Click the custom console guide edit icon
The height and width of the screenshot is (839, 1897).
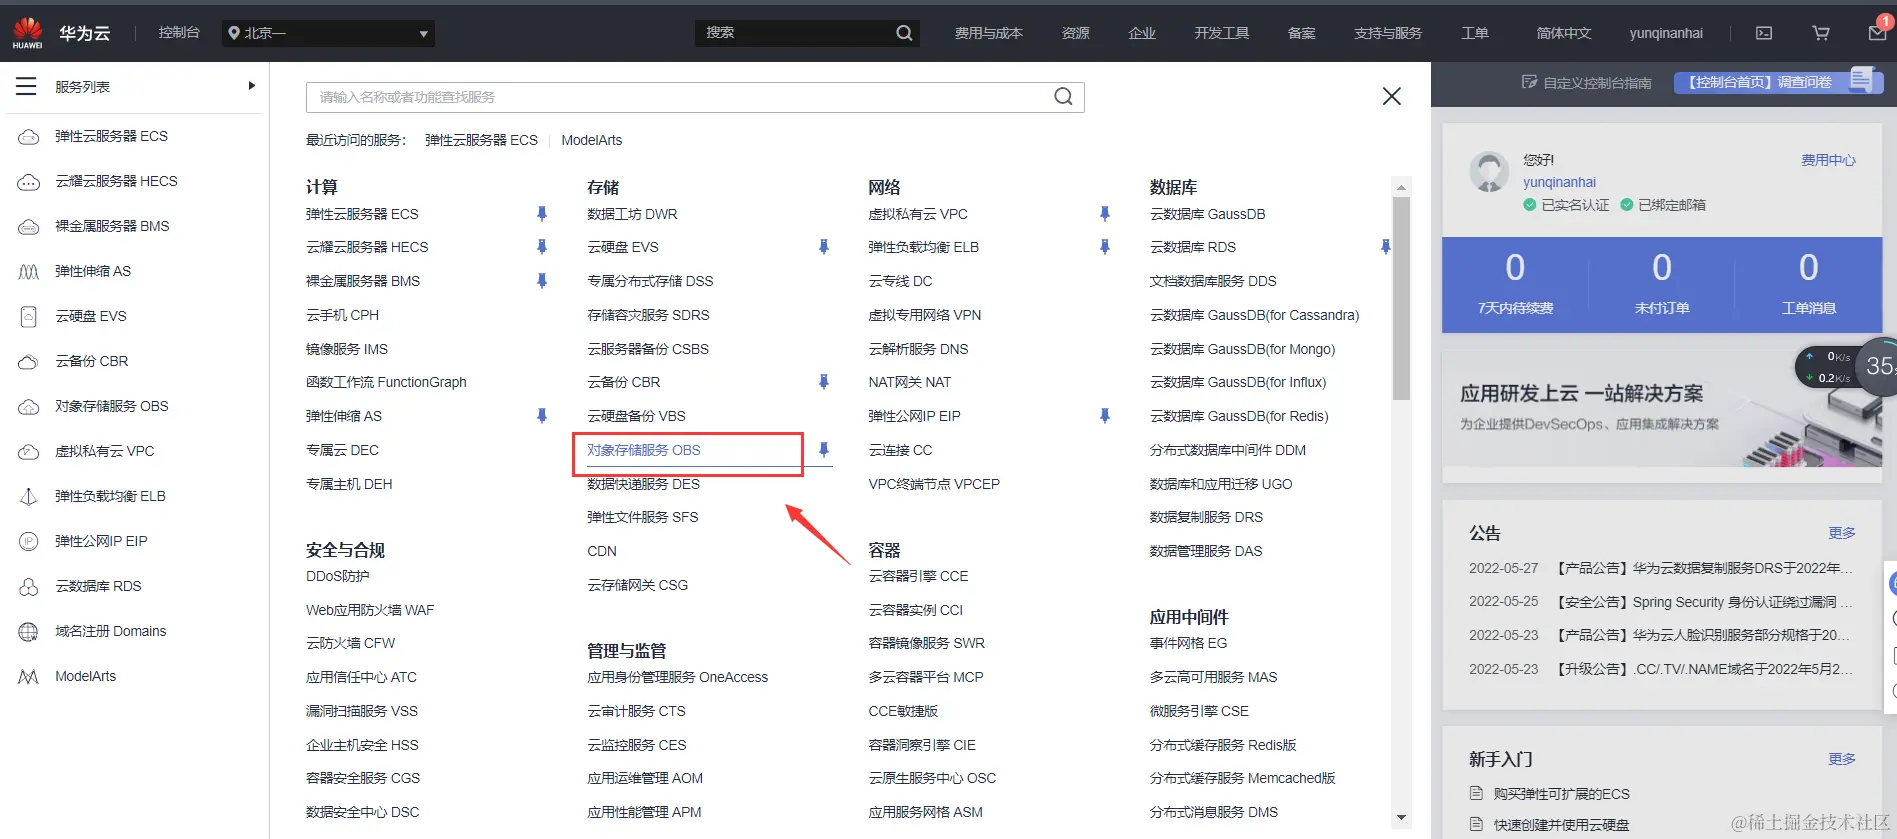1529,82
